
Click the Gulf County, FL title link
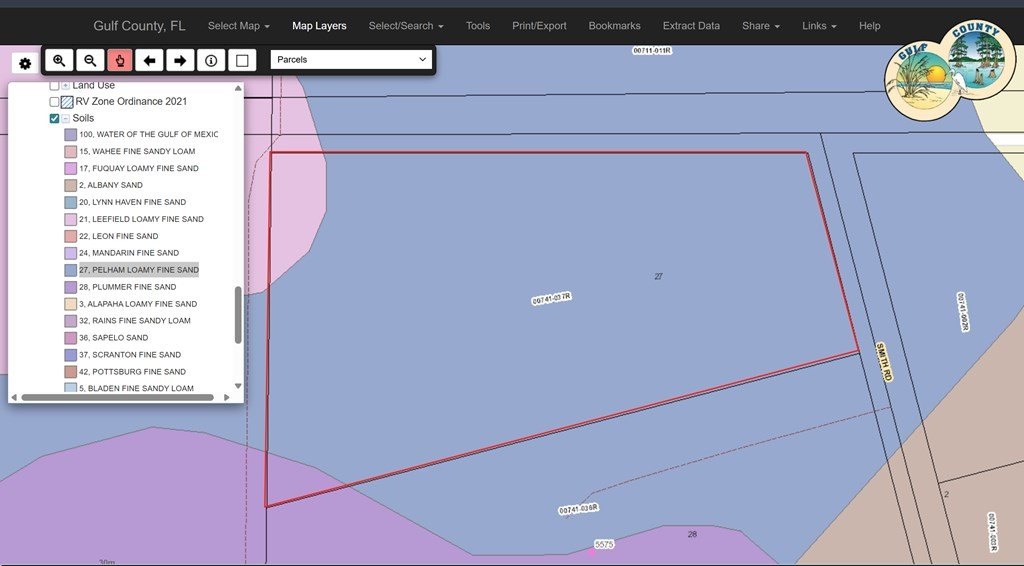point(139,26)
